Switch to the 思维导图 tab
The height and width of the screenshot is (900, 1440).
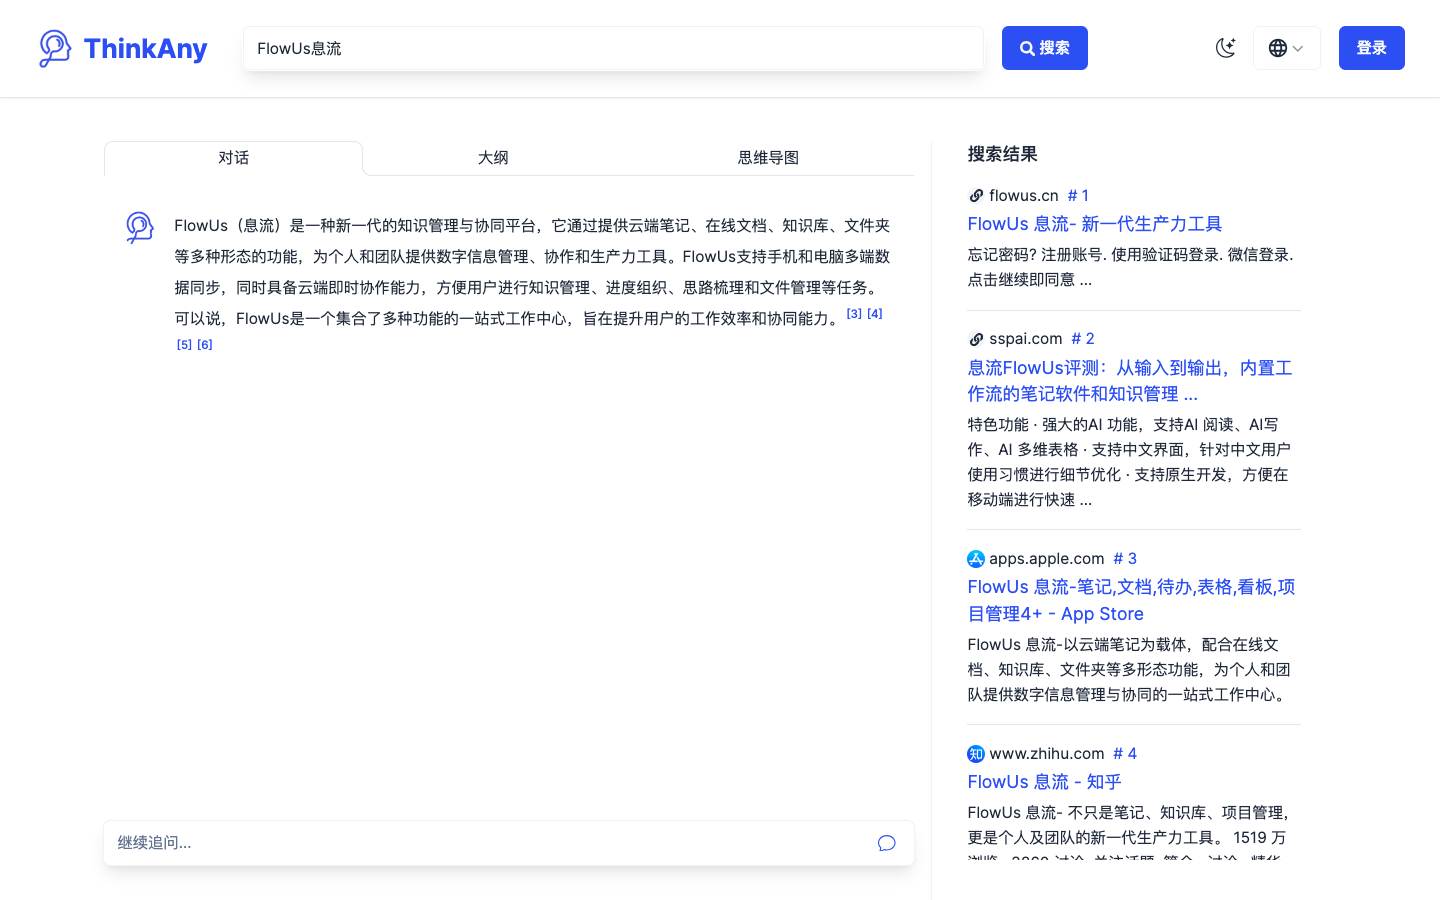[767, 157]
